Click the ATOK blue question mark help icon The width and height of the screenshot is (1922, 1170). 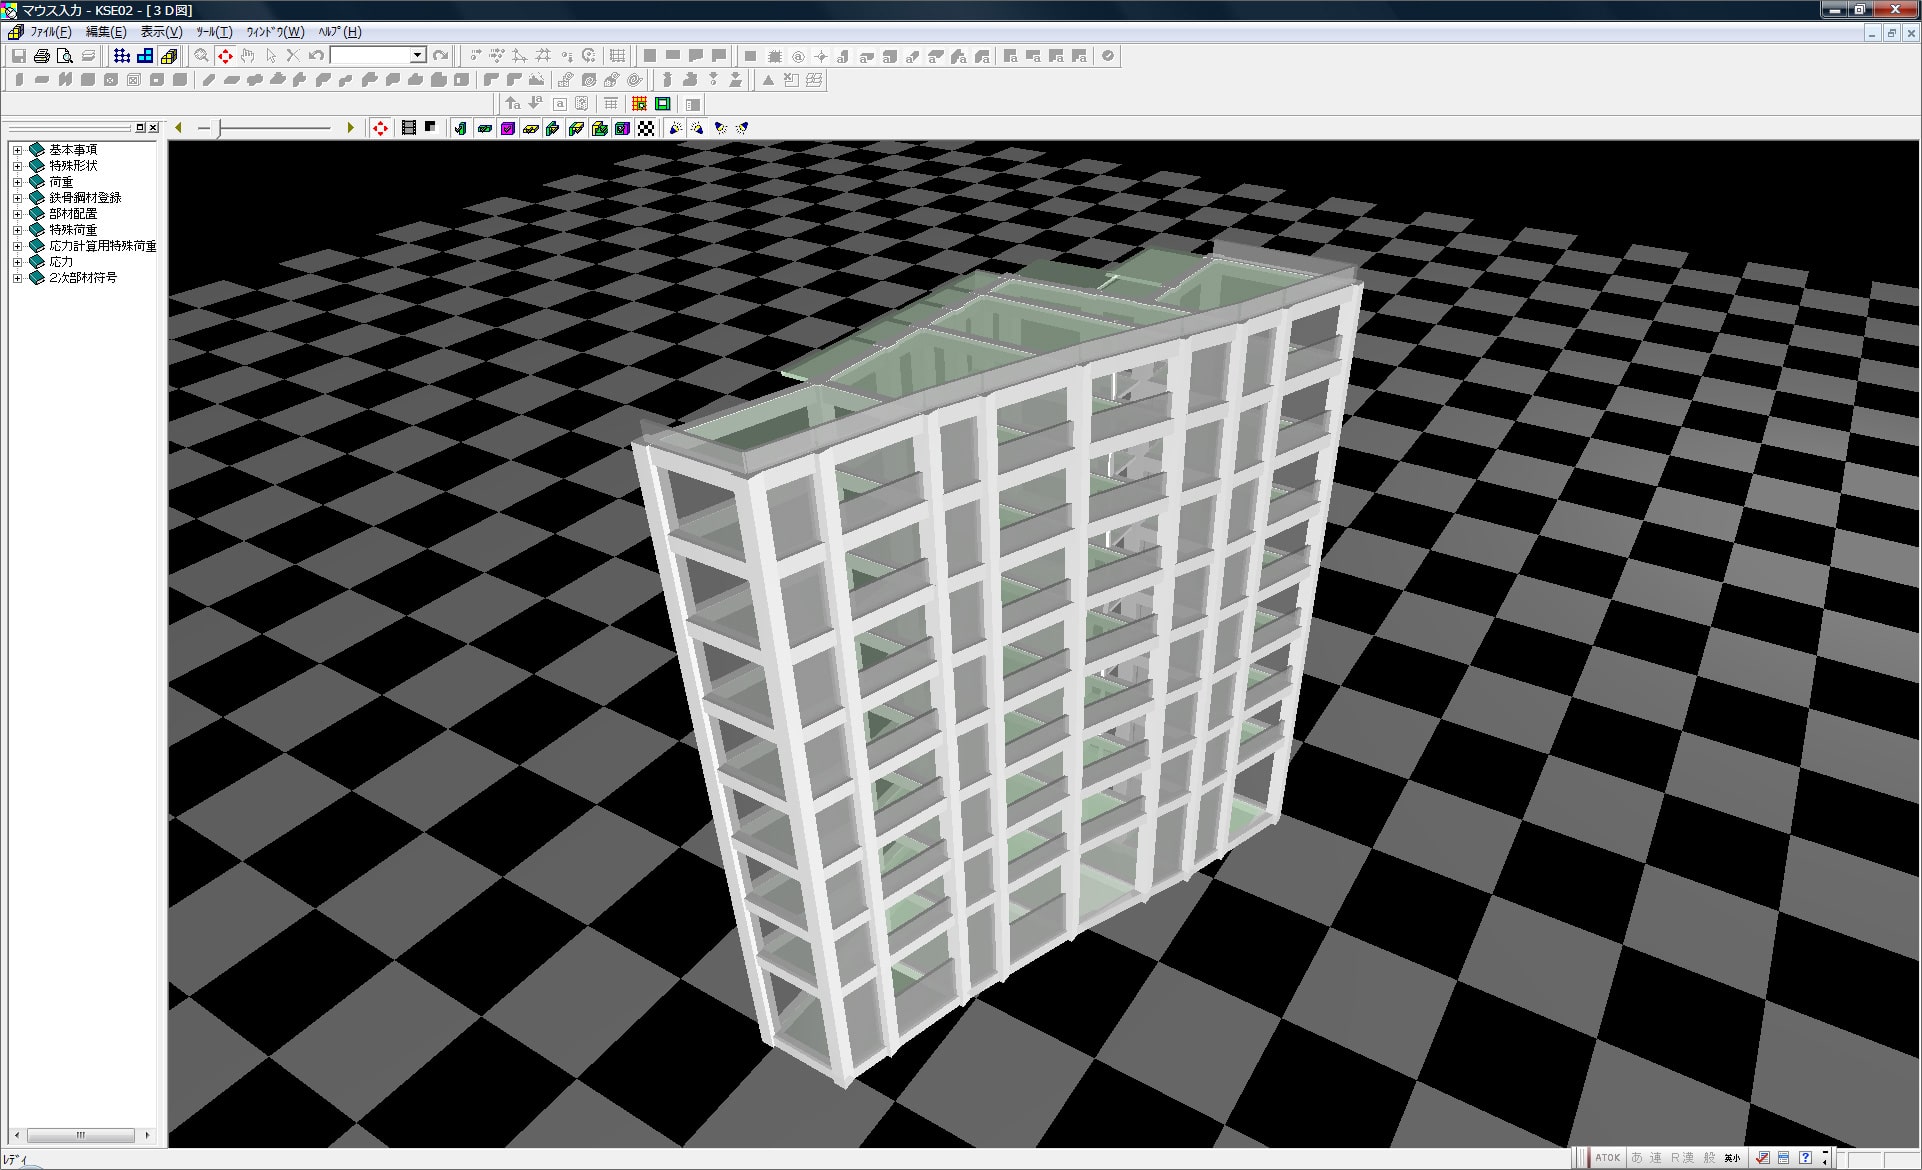tap(1805, 1158)
